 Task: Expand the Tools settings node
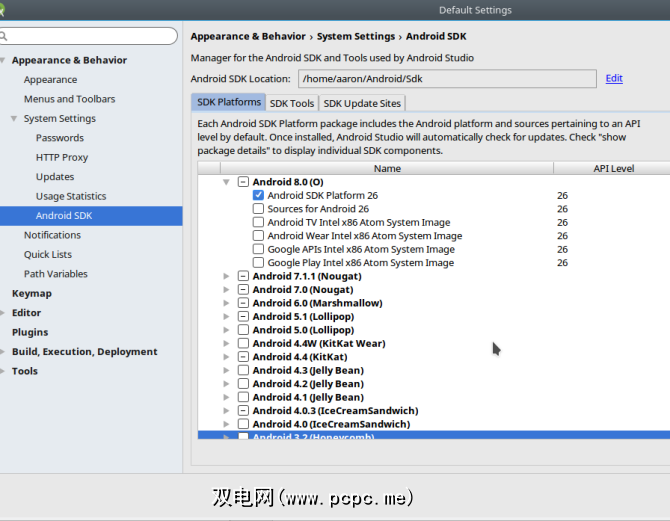tap(2, 371)
